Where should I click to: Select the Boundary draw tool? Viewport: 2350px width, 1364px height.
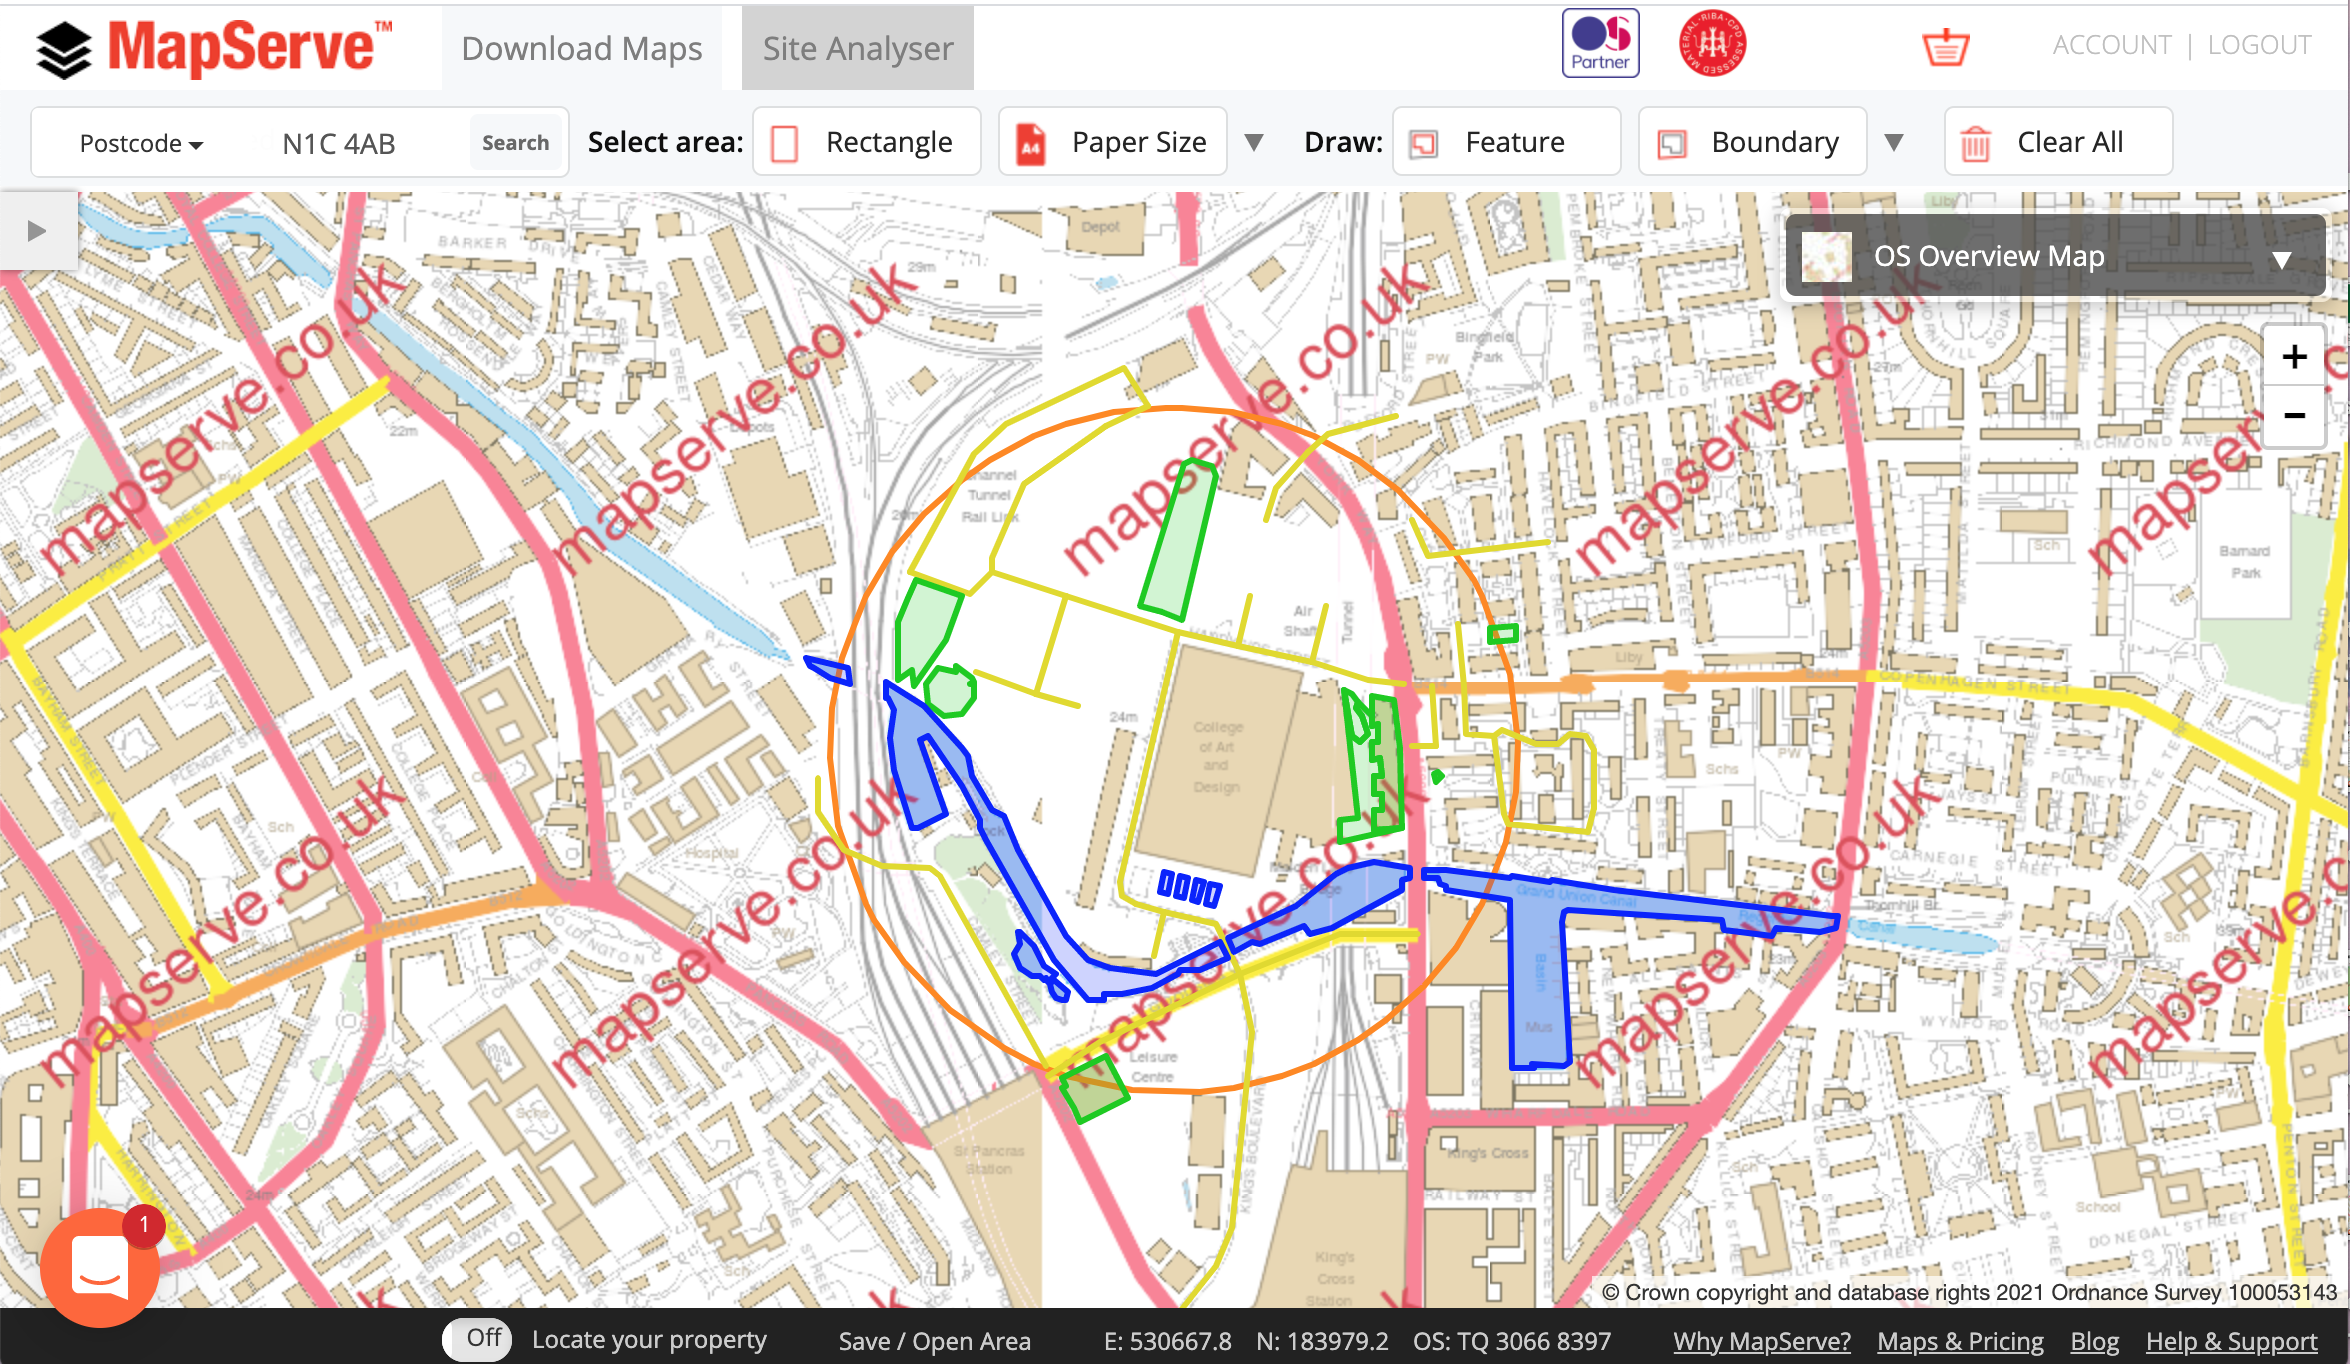click(1752, 142)
